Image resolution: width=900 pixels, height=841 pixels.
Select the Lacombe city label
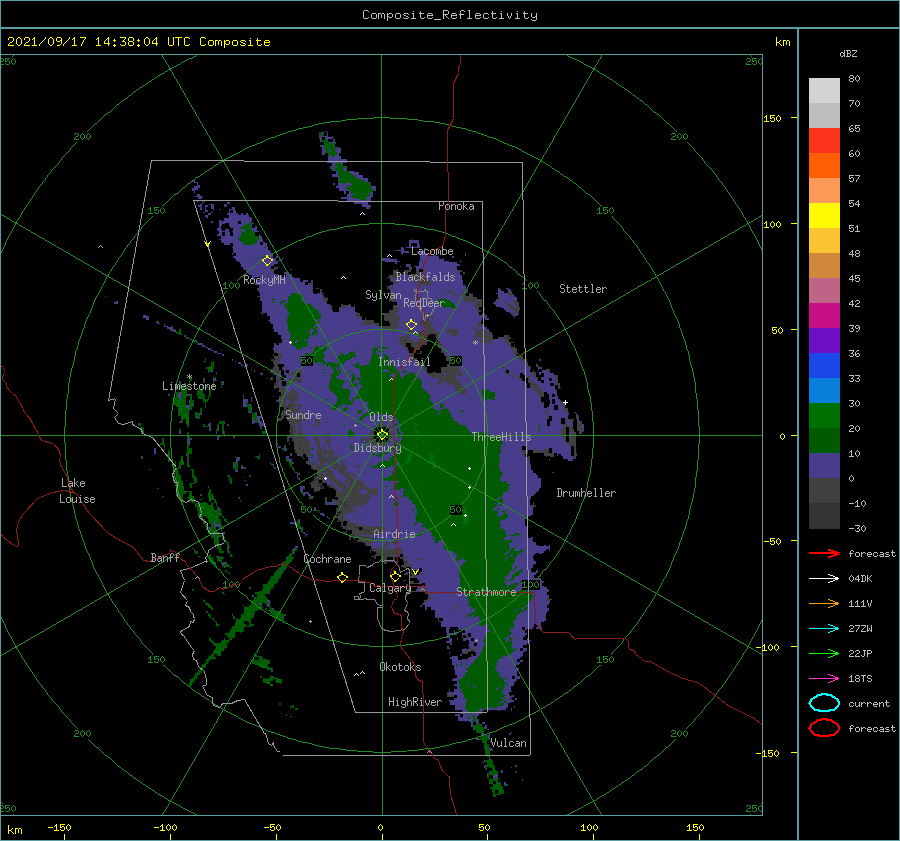[x=432, y=251]
